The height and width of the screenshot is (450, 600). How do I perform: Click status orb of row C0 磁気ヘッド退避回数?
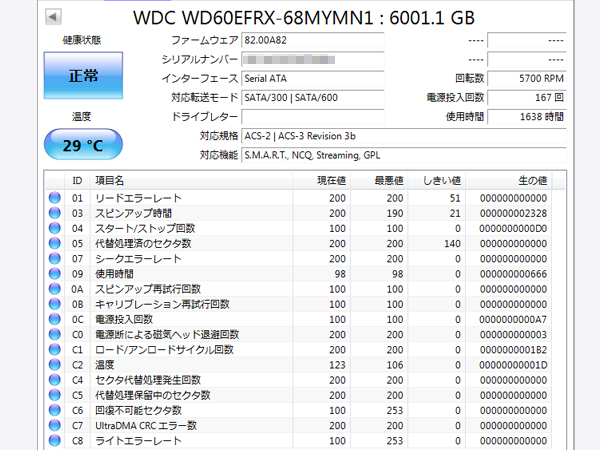coord(55,334)
